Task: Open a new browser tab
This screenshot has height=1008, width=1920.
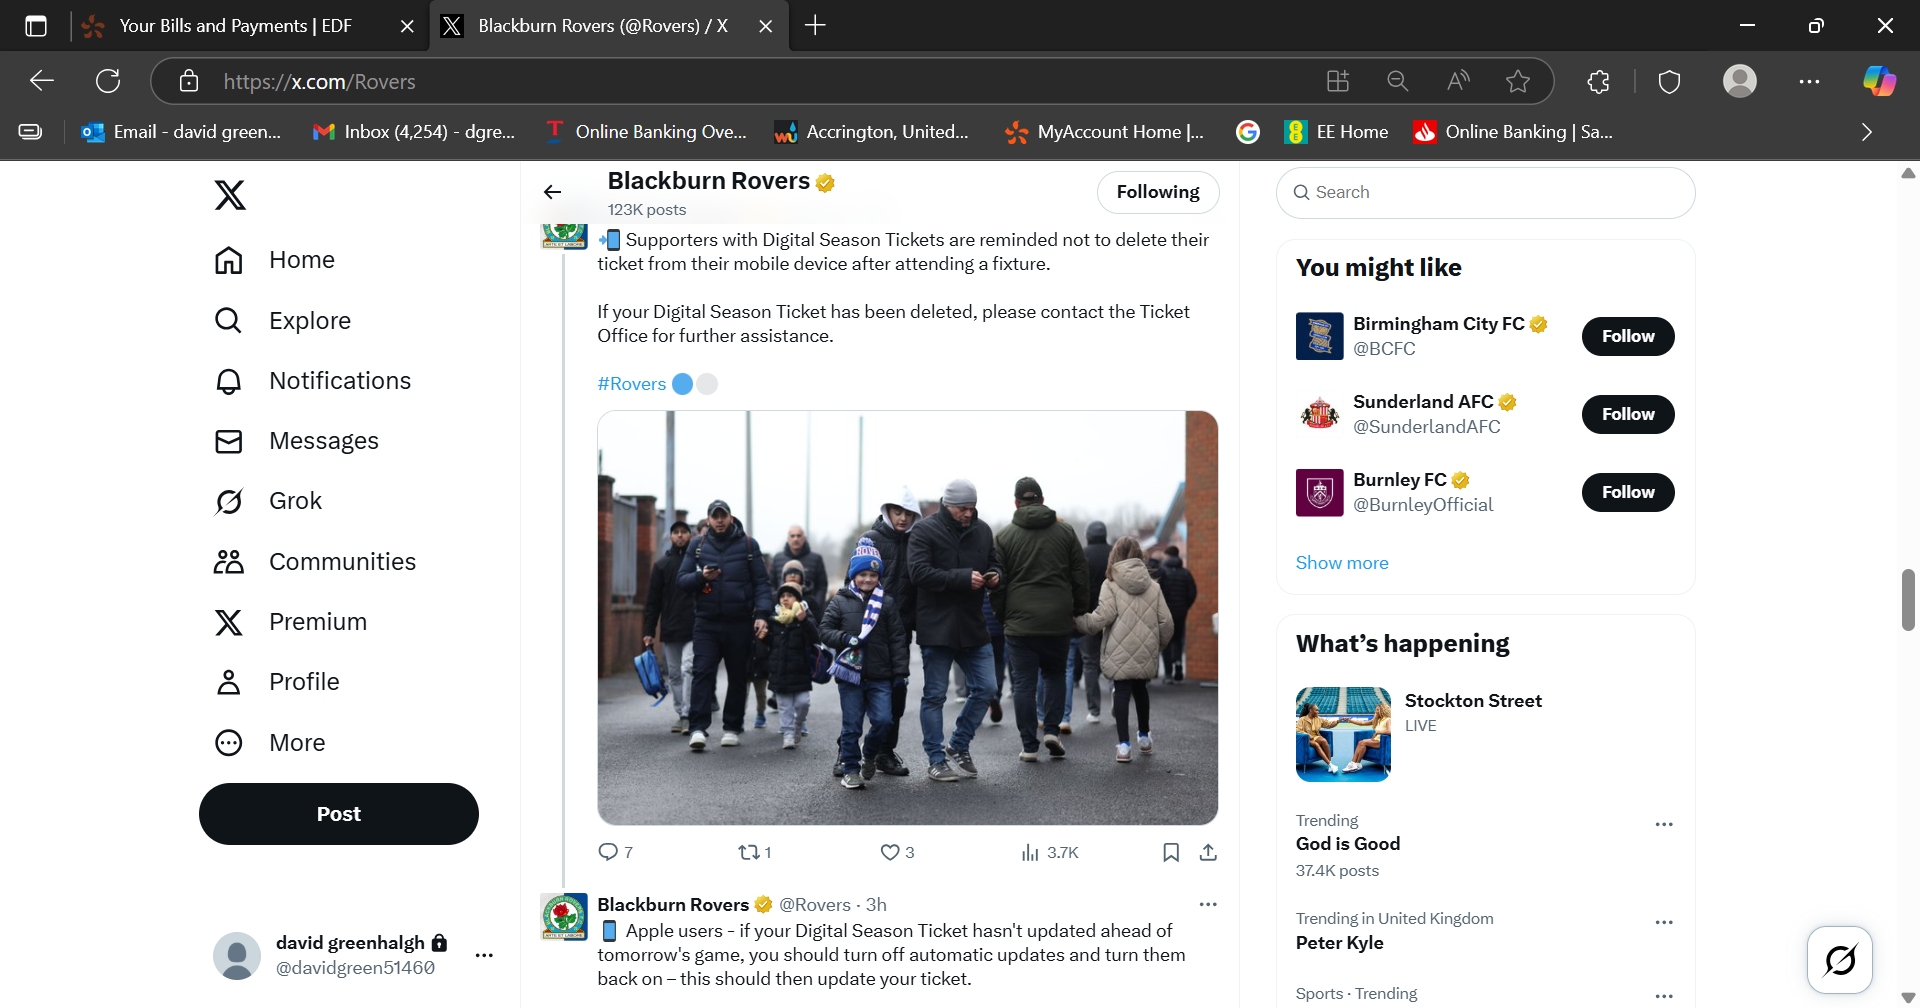Action: pos(815,26)
